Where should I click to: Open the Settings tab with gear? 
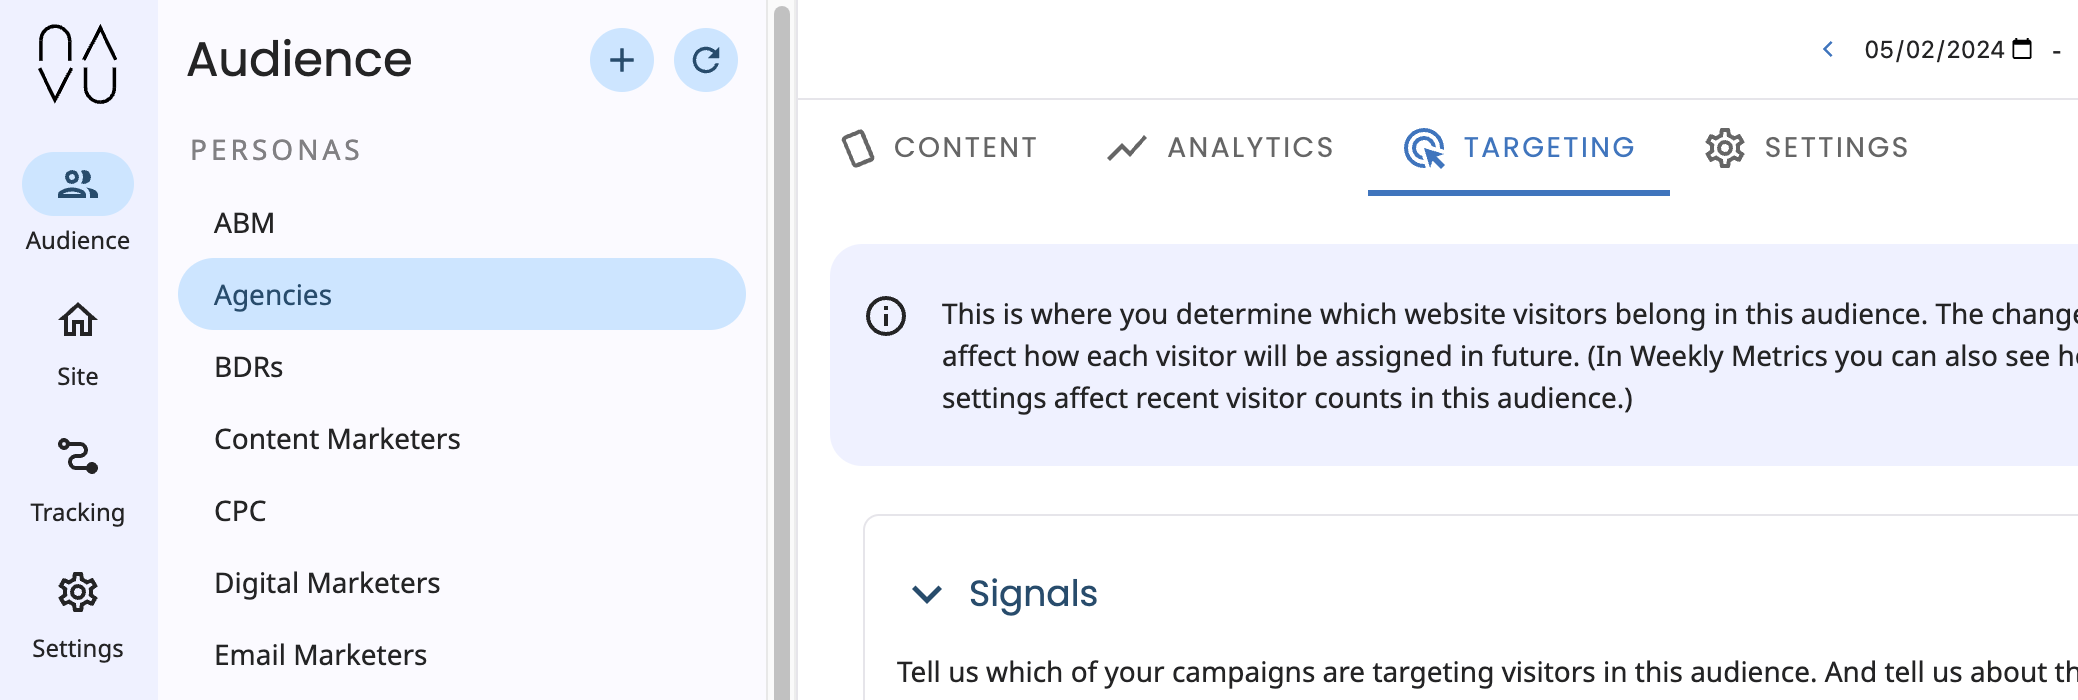(1807, 148)
